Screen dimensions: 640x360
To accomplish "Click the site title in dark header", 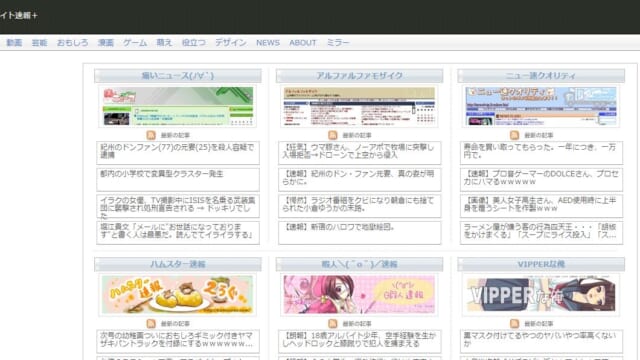I will click(19, 16).
